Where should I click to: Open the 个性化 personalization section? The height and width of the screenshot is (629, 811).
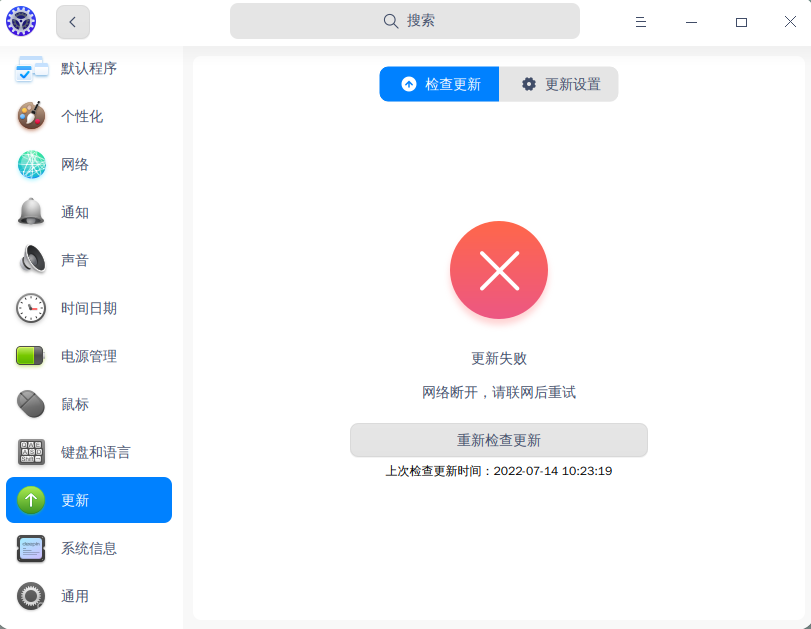pos(89,115)
